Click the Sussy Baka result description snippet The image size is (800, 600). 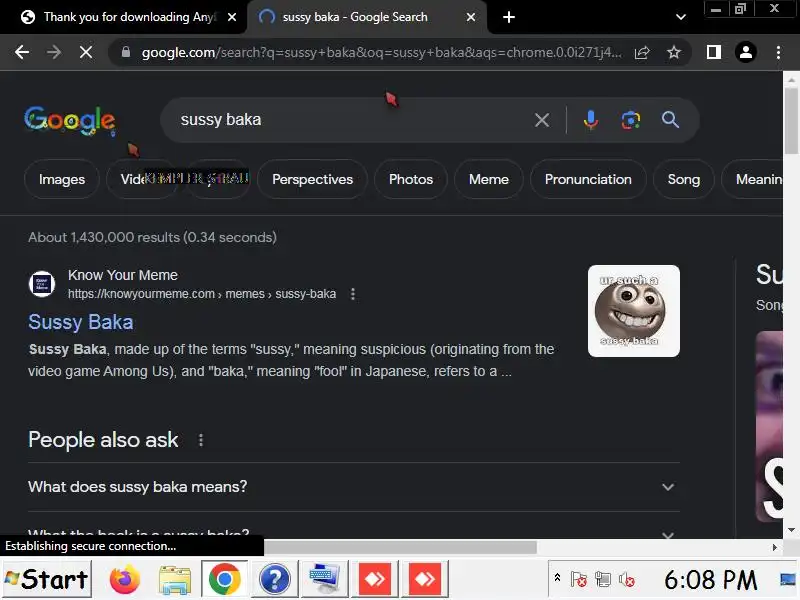(x=291, y=360)
